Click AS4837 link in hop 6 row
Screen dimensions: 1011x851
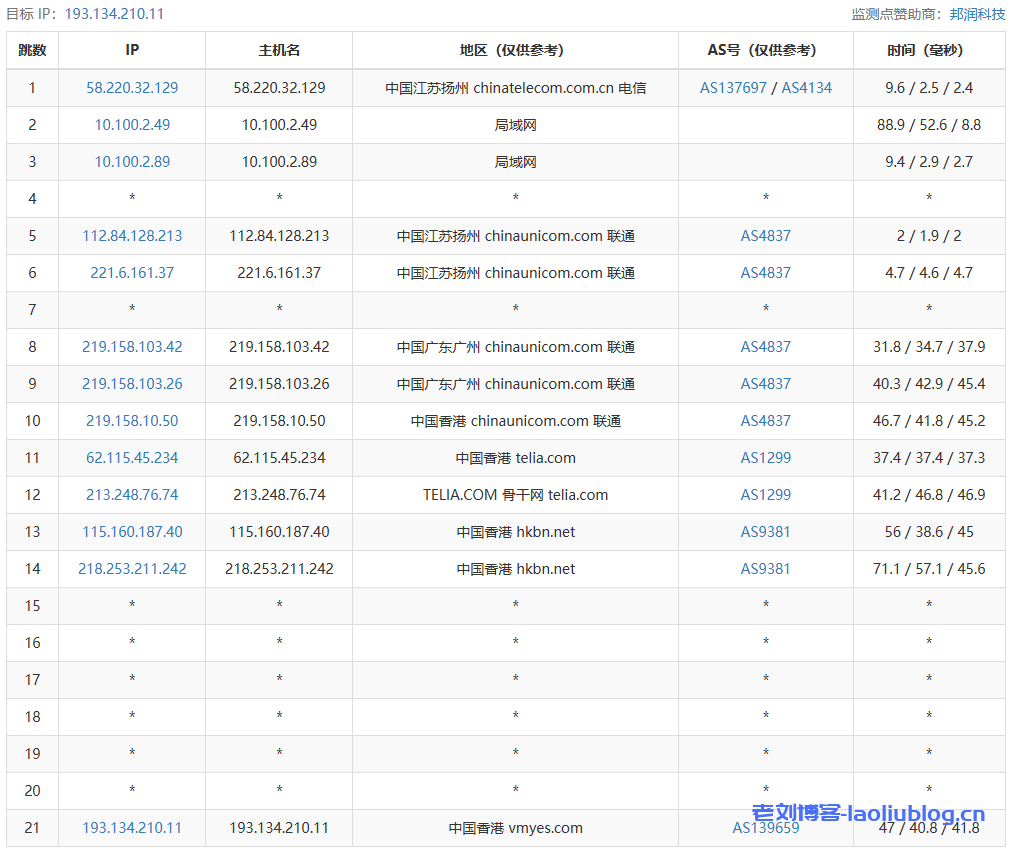765,273
